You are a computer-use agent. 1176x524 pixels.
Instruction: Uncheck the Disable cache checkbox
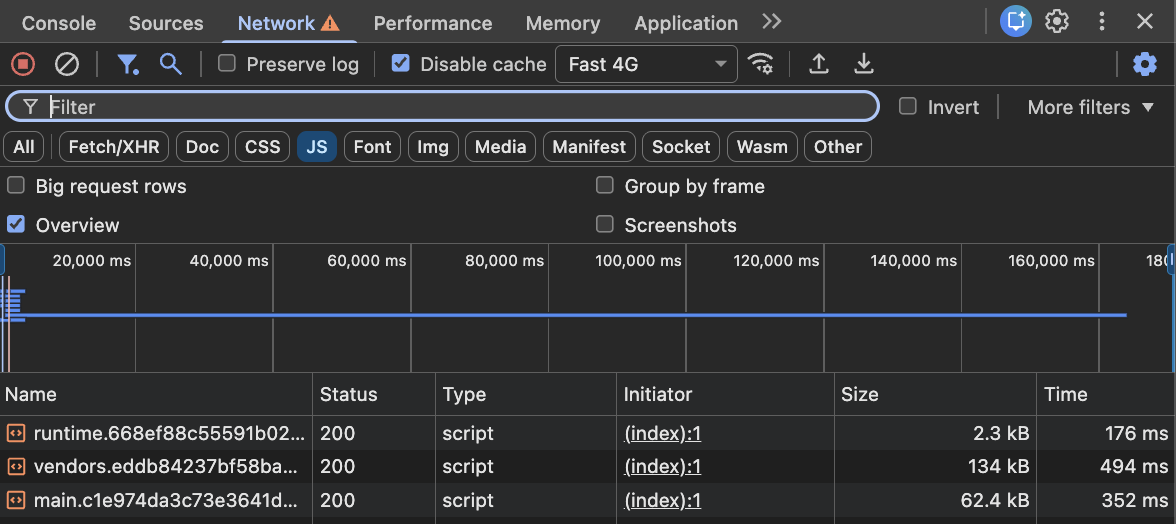pos(401,64)
